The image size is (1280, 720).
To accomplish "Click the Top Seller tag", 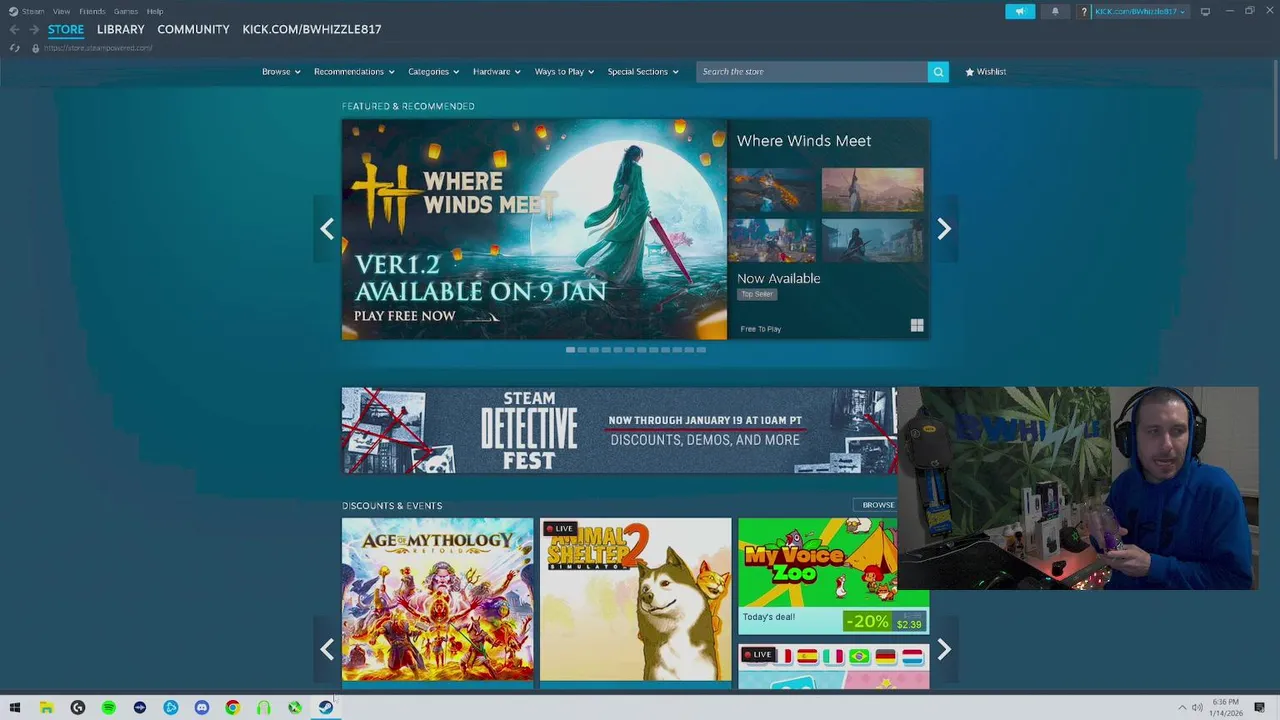I will [x=757, y=294].
